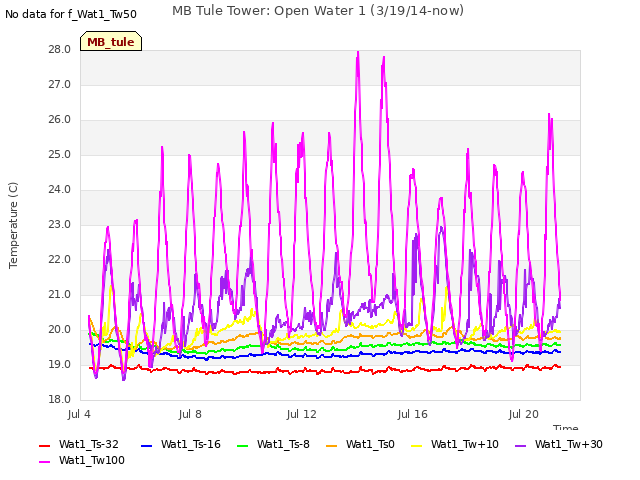Select the Wat1_Ts0 legend label

point(370,444)
